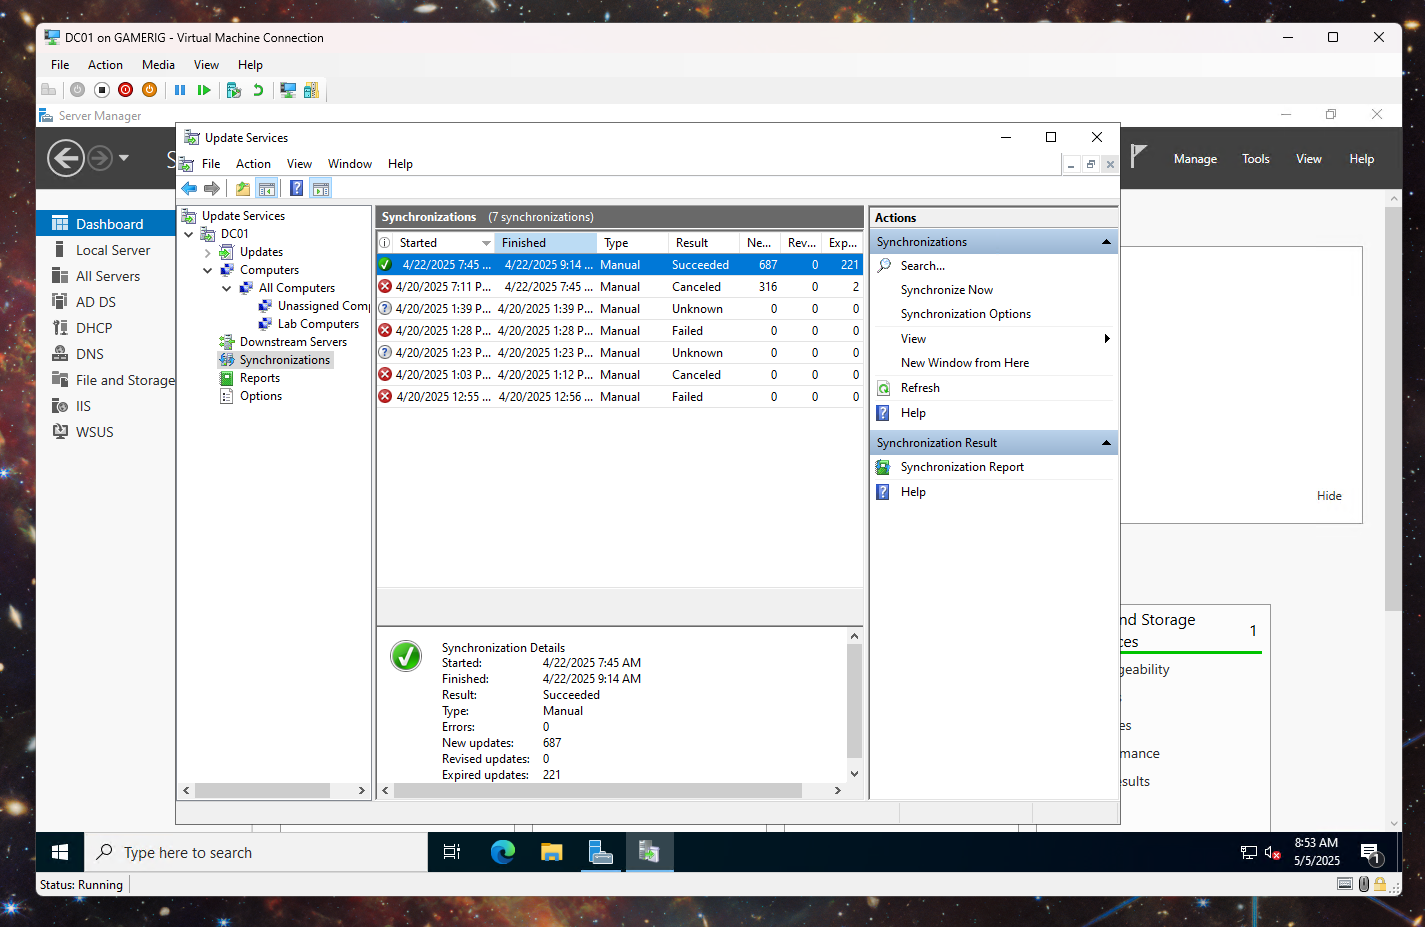Collapse the All Computers tree node
Viewport: 1425px width, 927px height.
pyautogui.click(x=227, y=288)
